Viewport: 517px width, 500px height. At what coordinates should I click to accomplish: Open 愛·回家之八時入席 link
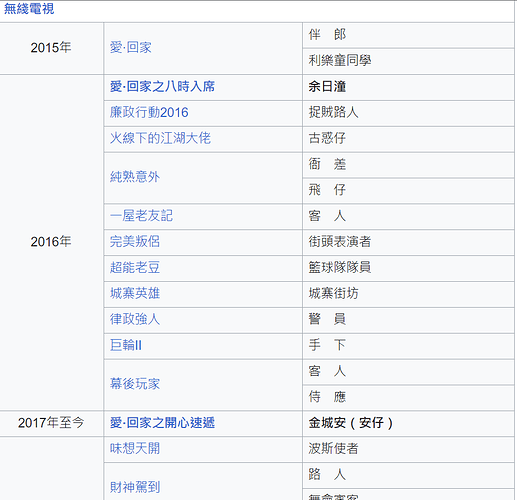[162, 87]
